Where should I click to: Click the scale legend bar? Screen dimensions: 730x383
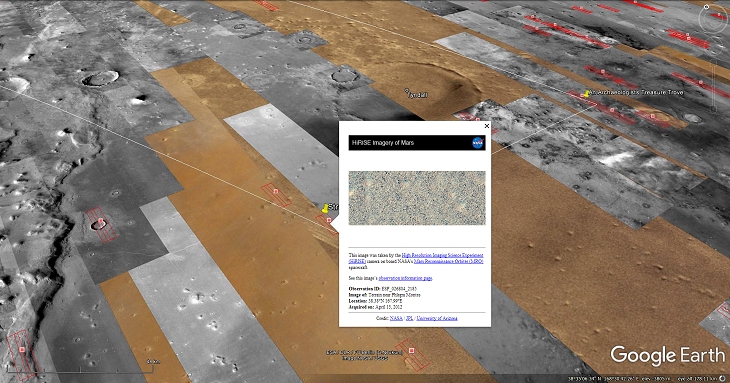point(79,370)
